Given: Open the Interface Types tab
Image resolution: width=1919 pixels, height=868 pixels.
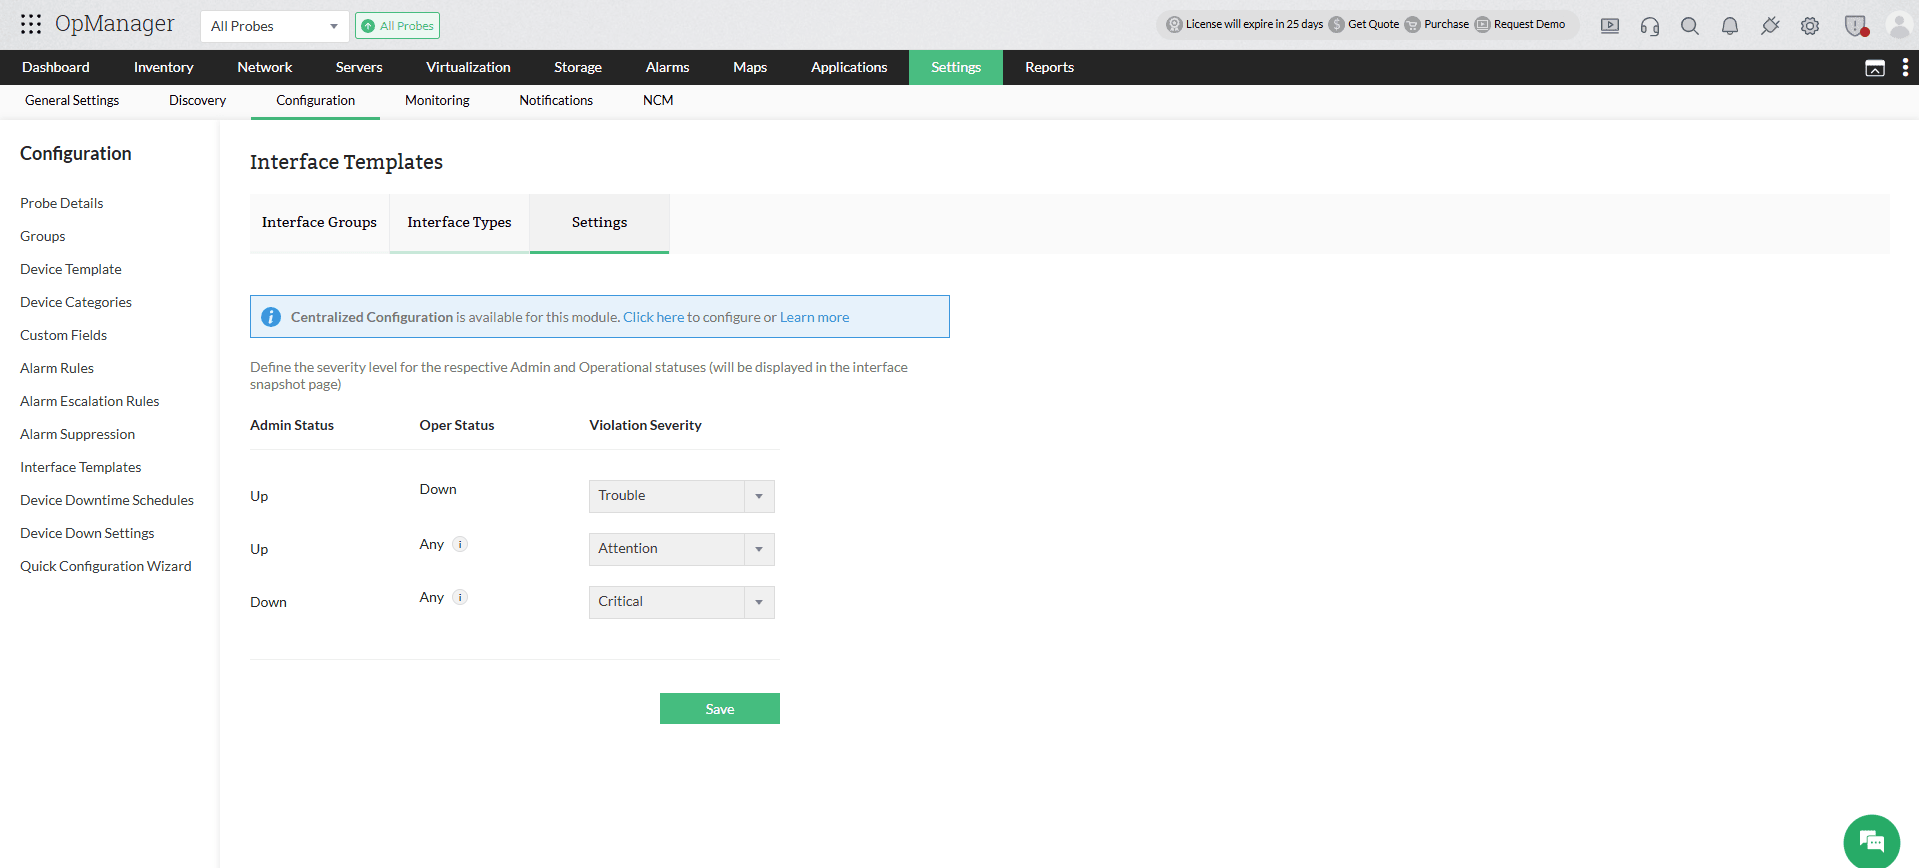Looking at the screenshot, I should click(459, 223).
